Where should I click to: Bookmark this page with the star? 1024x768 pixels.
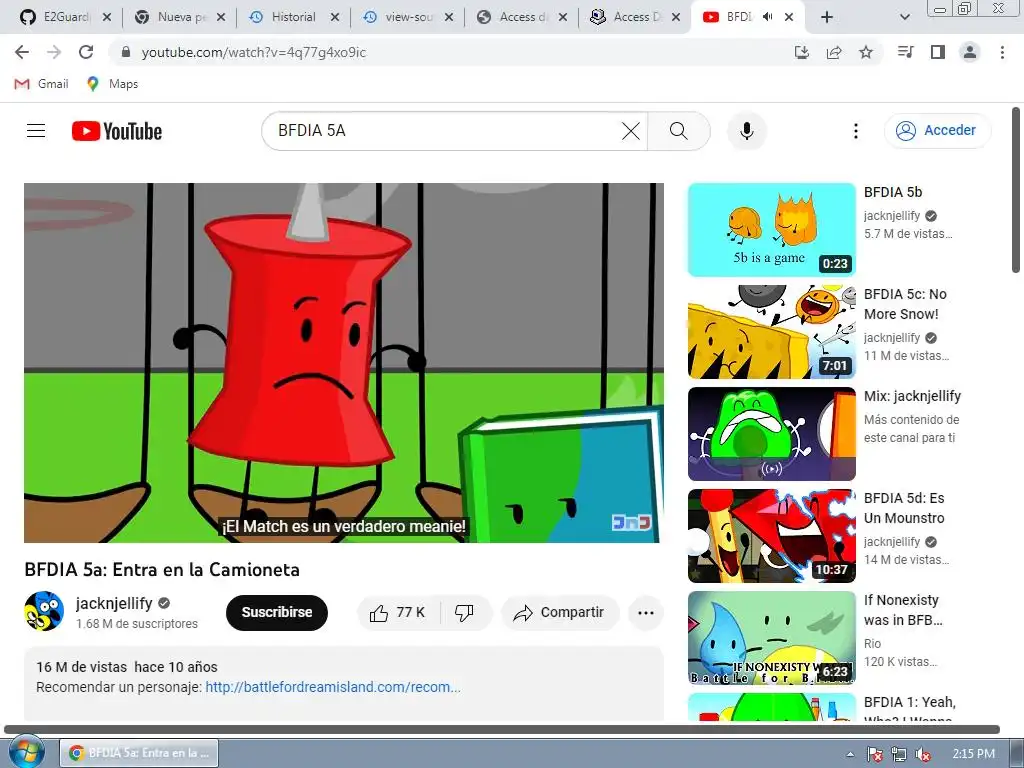(x=866, y=52)
